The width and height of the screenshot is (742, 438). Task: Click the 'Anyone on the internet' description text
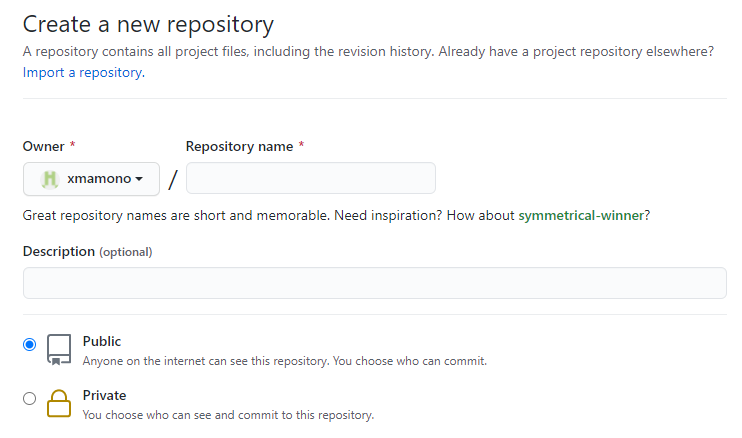(285, 361)
